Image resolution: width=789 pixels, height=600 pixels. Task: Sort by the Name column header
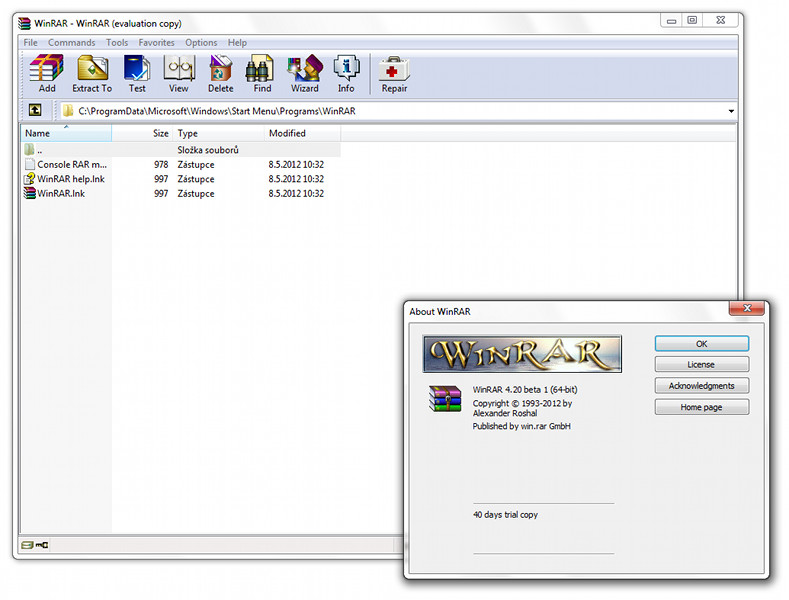tap(66, 133)
